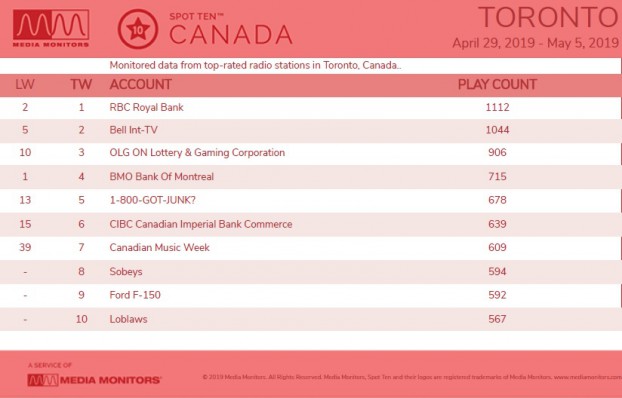Click the CANADA heading text
The width and height of the screenshot is (622, 398).
point(231,35)
